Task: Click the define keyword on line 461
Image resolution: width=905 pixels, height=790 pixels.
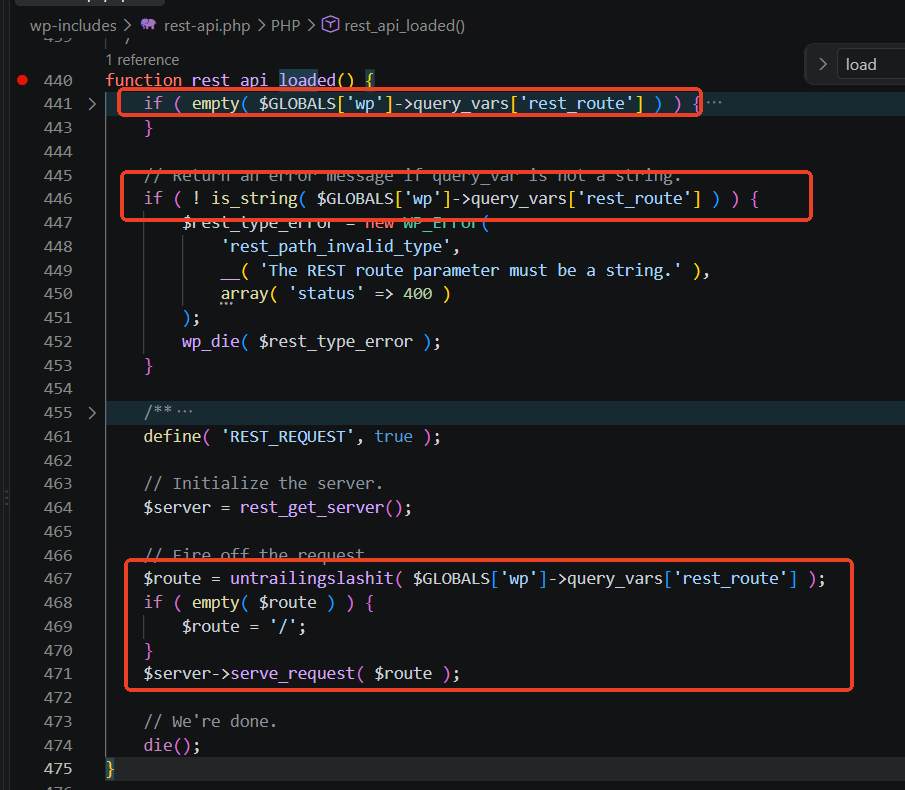Action: [173, 436]
